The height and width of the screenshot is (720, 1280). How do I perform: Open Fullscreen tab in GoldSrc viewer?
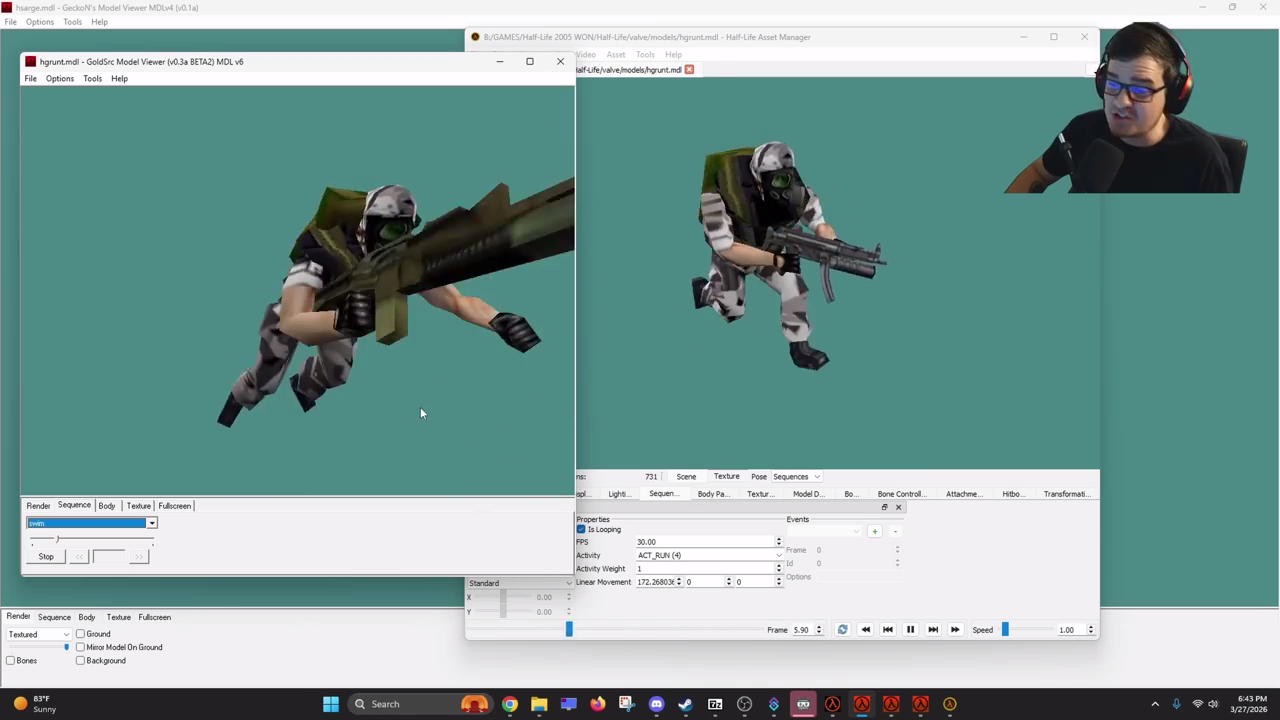click(x=175, y=506)
